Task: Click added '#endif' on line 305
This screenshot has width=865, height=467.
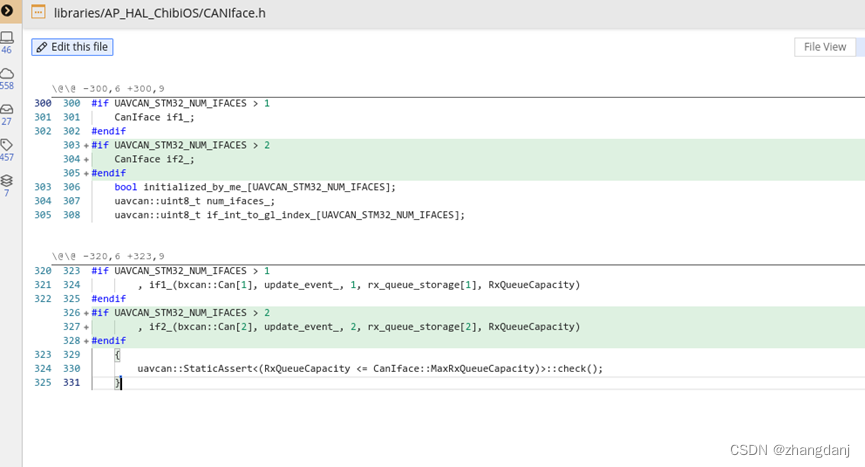Action: (x=109, y=173)
